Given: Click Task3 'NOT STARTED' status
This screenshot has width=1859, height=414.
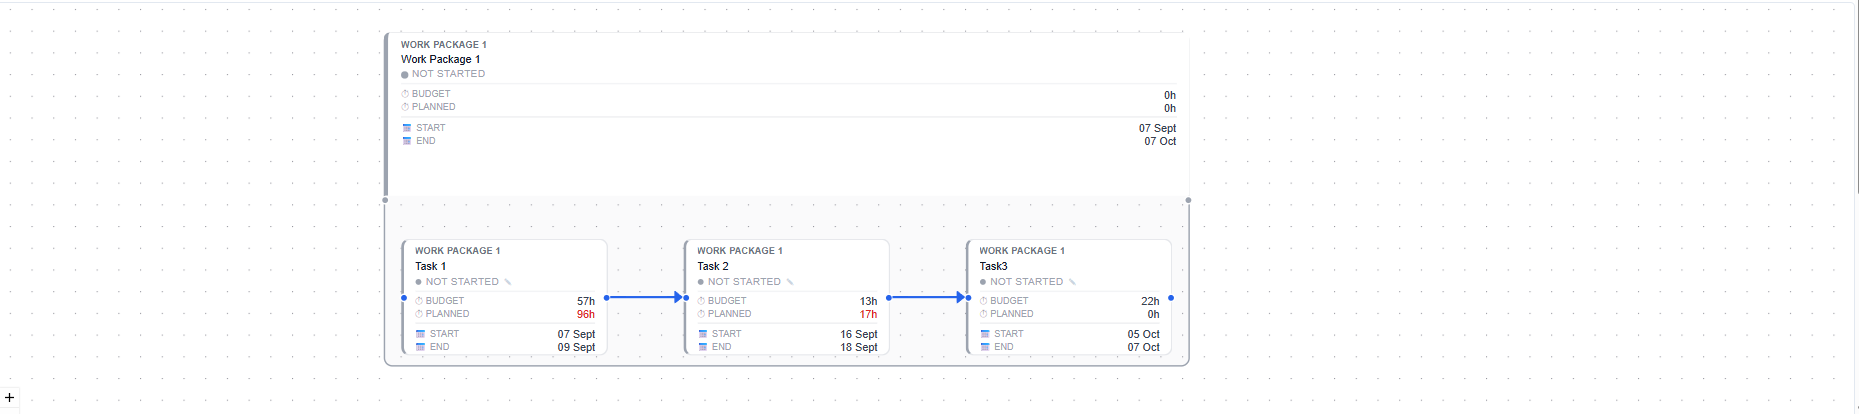Looking at the screenshot, I should [x=1026, y=282].
